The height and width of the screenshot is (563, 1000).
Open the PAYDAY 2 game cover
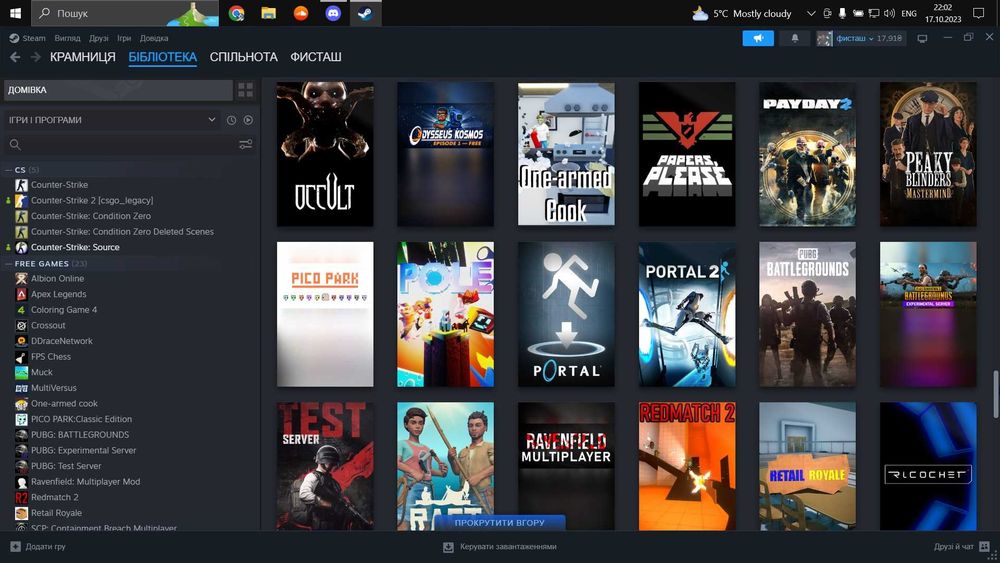[x=807, y=154]
